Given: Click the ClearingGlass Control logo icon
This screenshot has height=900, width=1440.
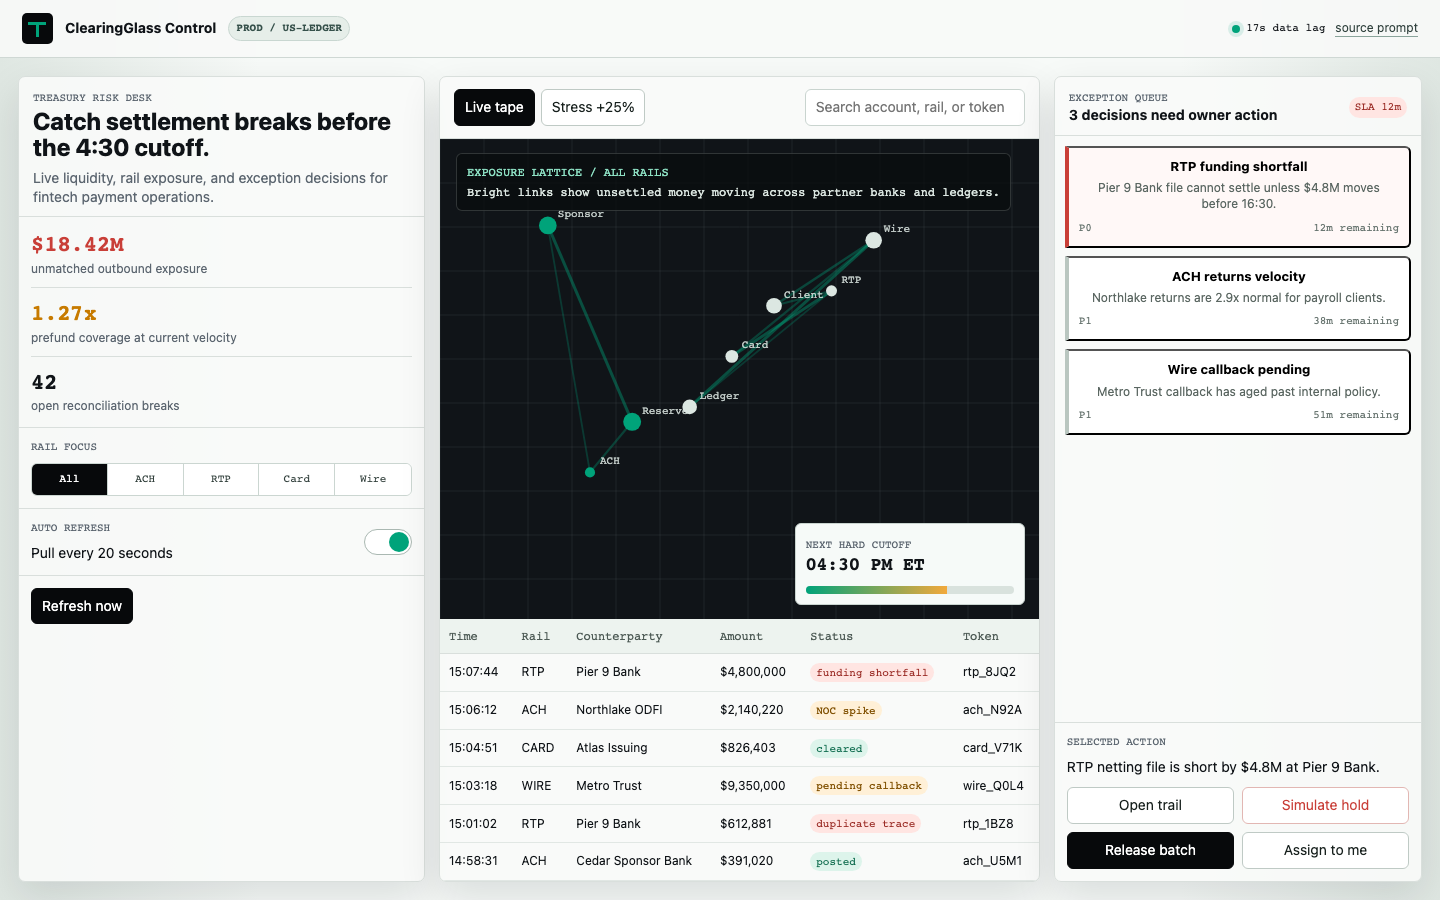Looking at the screenshot, I should pos(38,28).
